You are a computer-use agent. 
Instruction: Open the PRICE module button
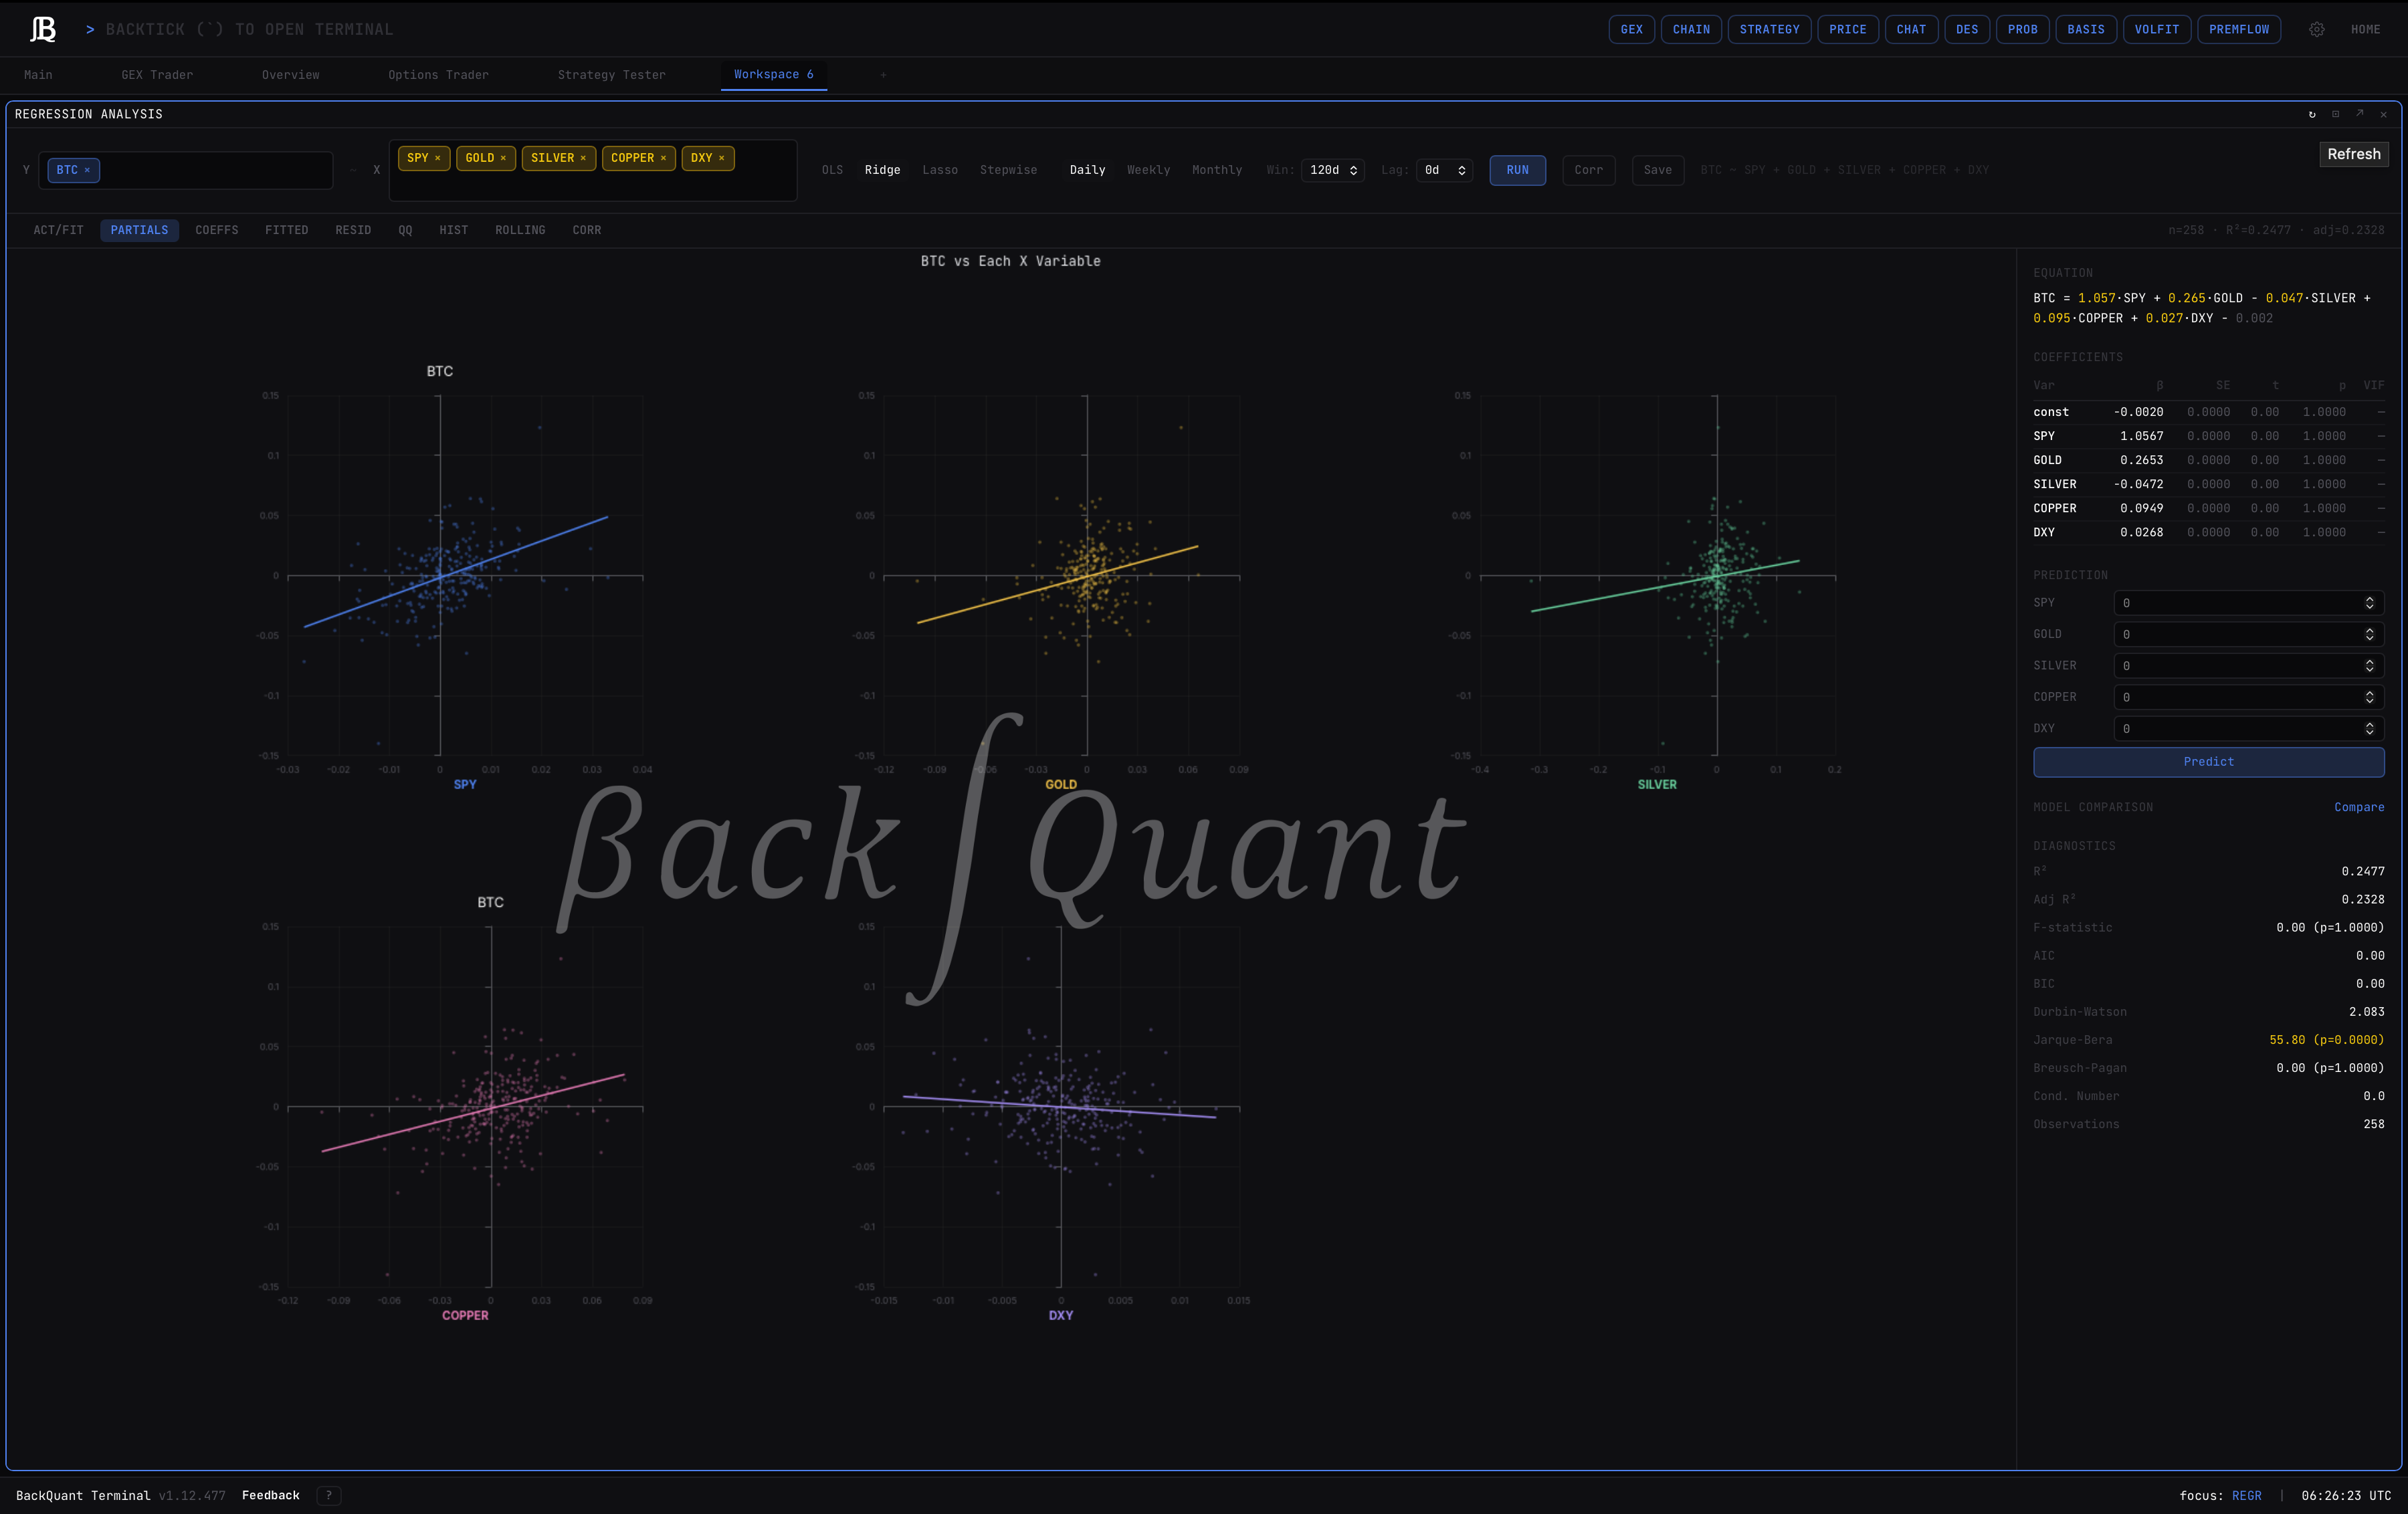click(x=1847, y=30)
